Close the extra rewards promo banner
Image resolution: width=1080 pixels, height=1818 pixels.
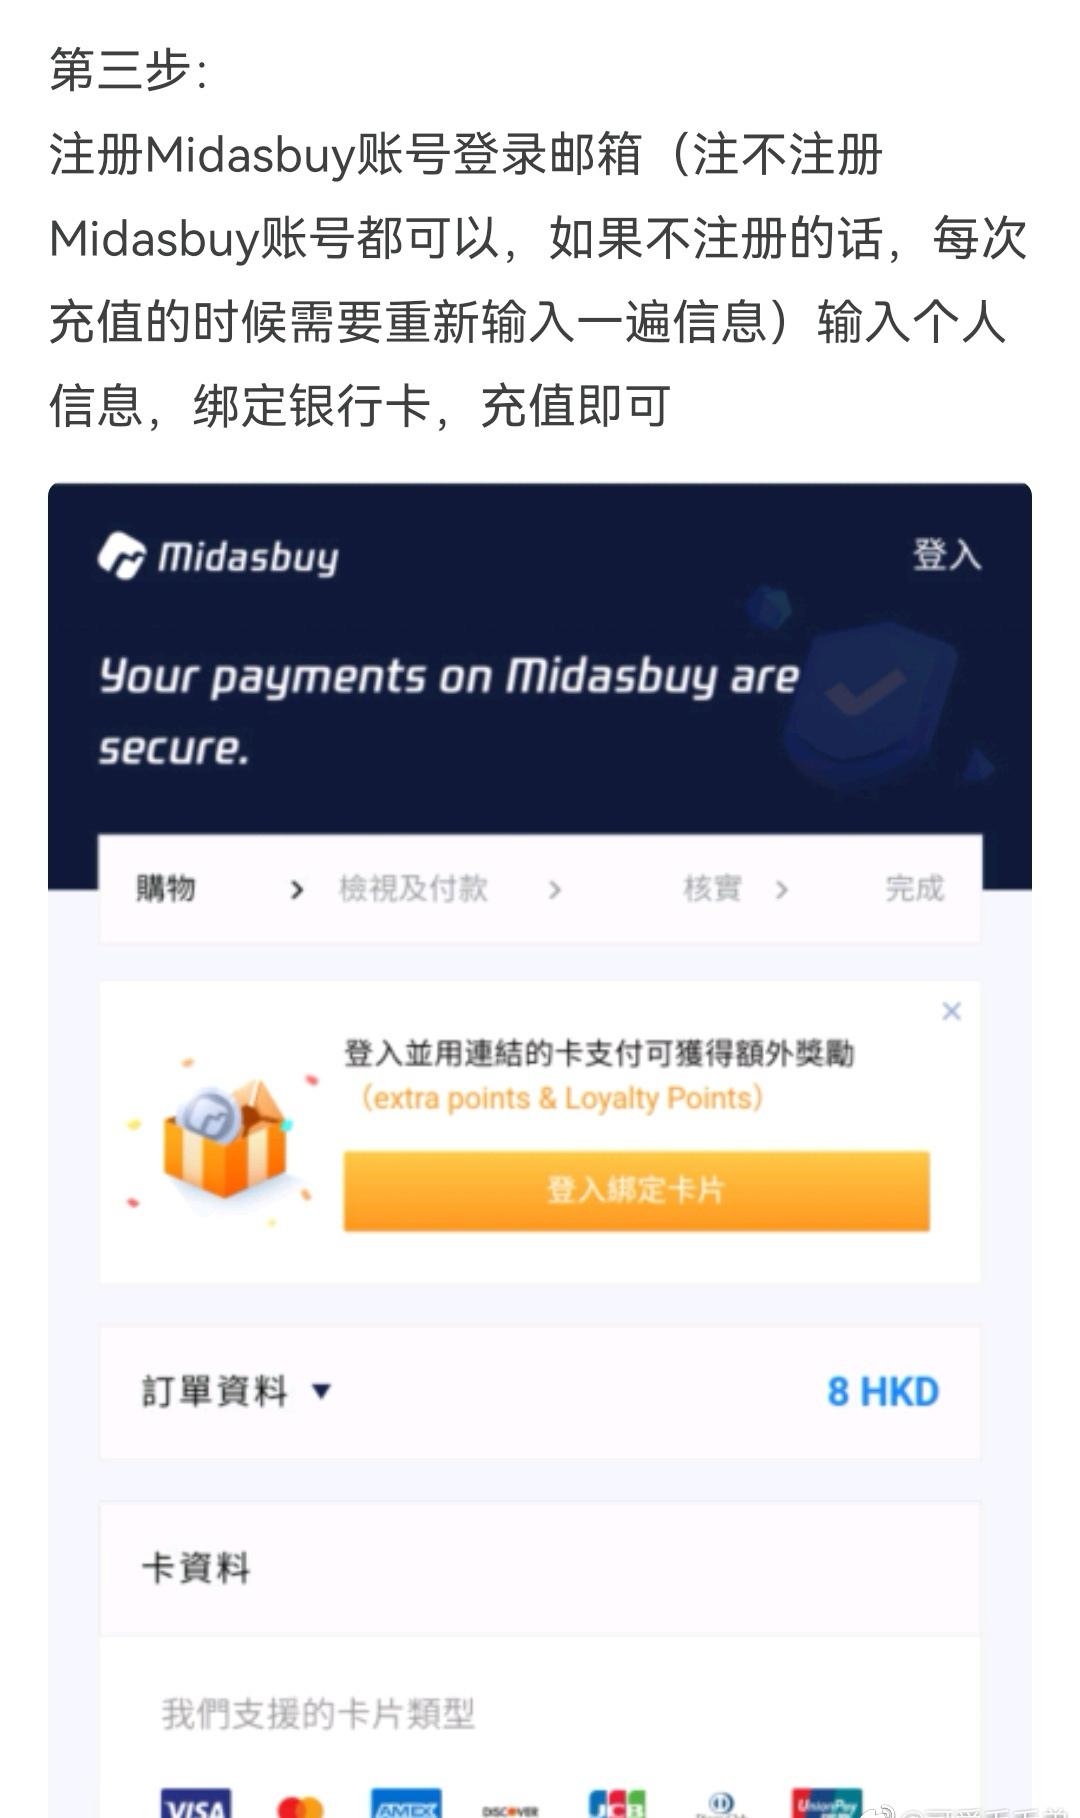click(x=951, y=1011)
